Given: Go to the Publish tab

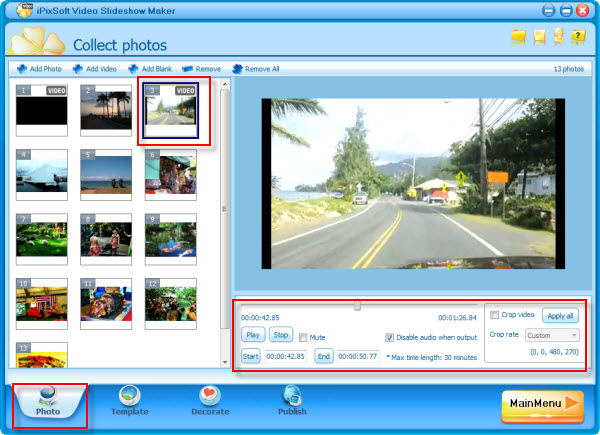Looking at the screenshot, I should tap(292, 400).
